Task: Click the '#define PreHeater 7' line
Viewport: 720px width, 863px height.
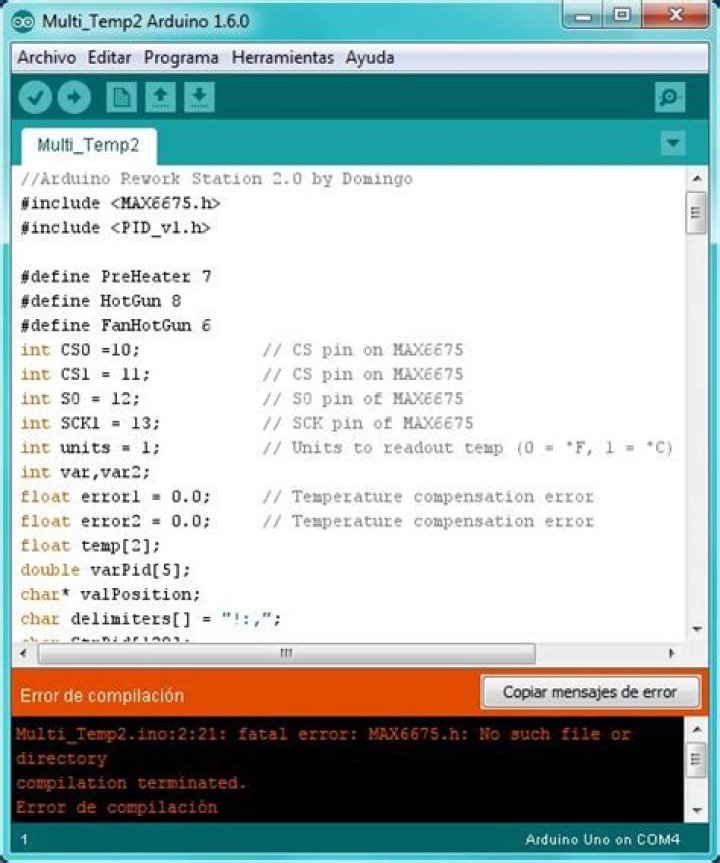Action: tap(116, 276)
